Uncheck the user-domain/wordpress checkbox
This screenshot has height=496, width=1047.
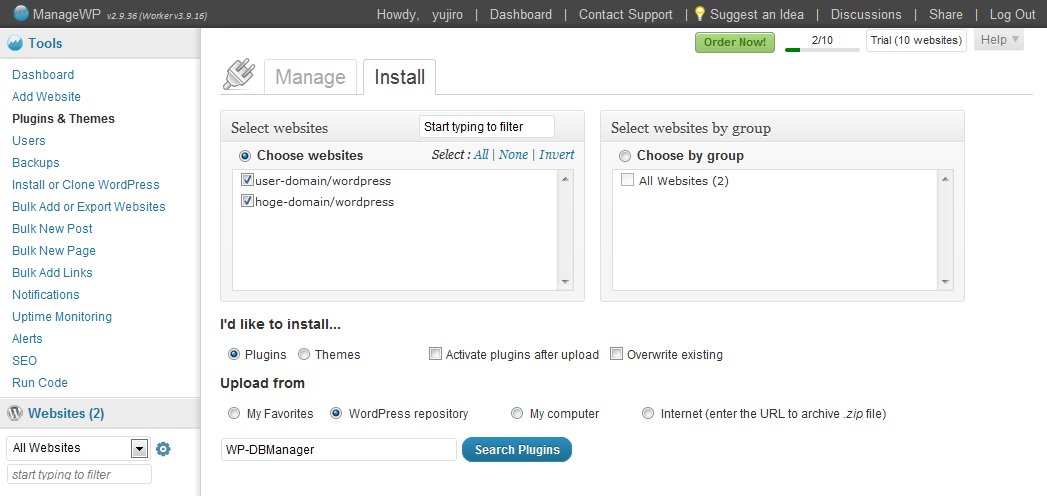coord(247,180)
